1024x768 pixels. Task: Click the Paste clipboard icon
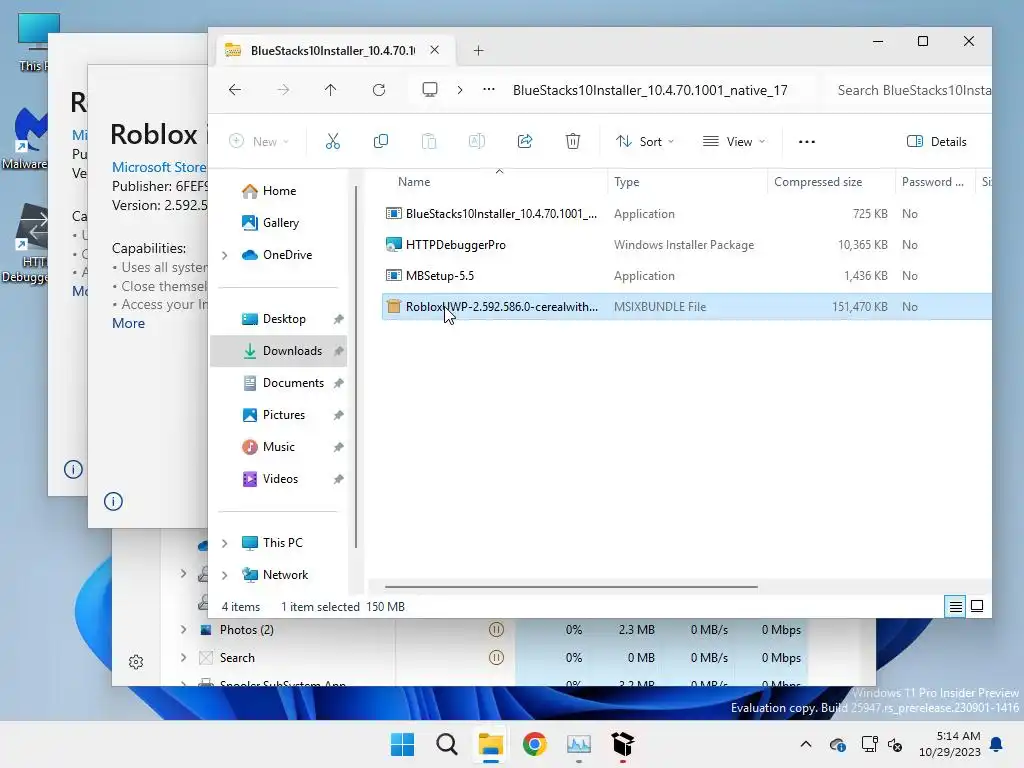tap(428, 141)
